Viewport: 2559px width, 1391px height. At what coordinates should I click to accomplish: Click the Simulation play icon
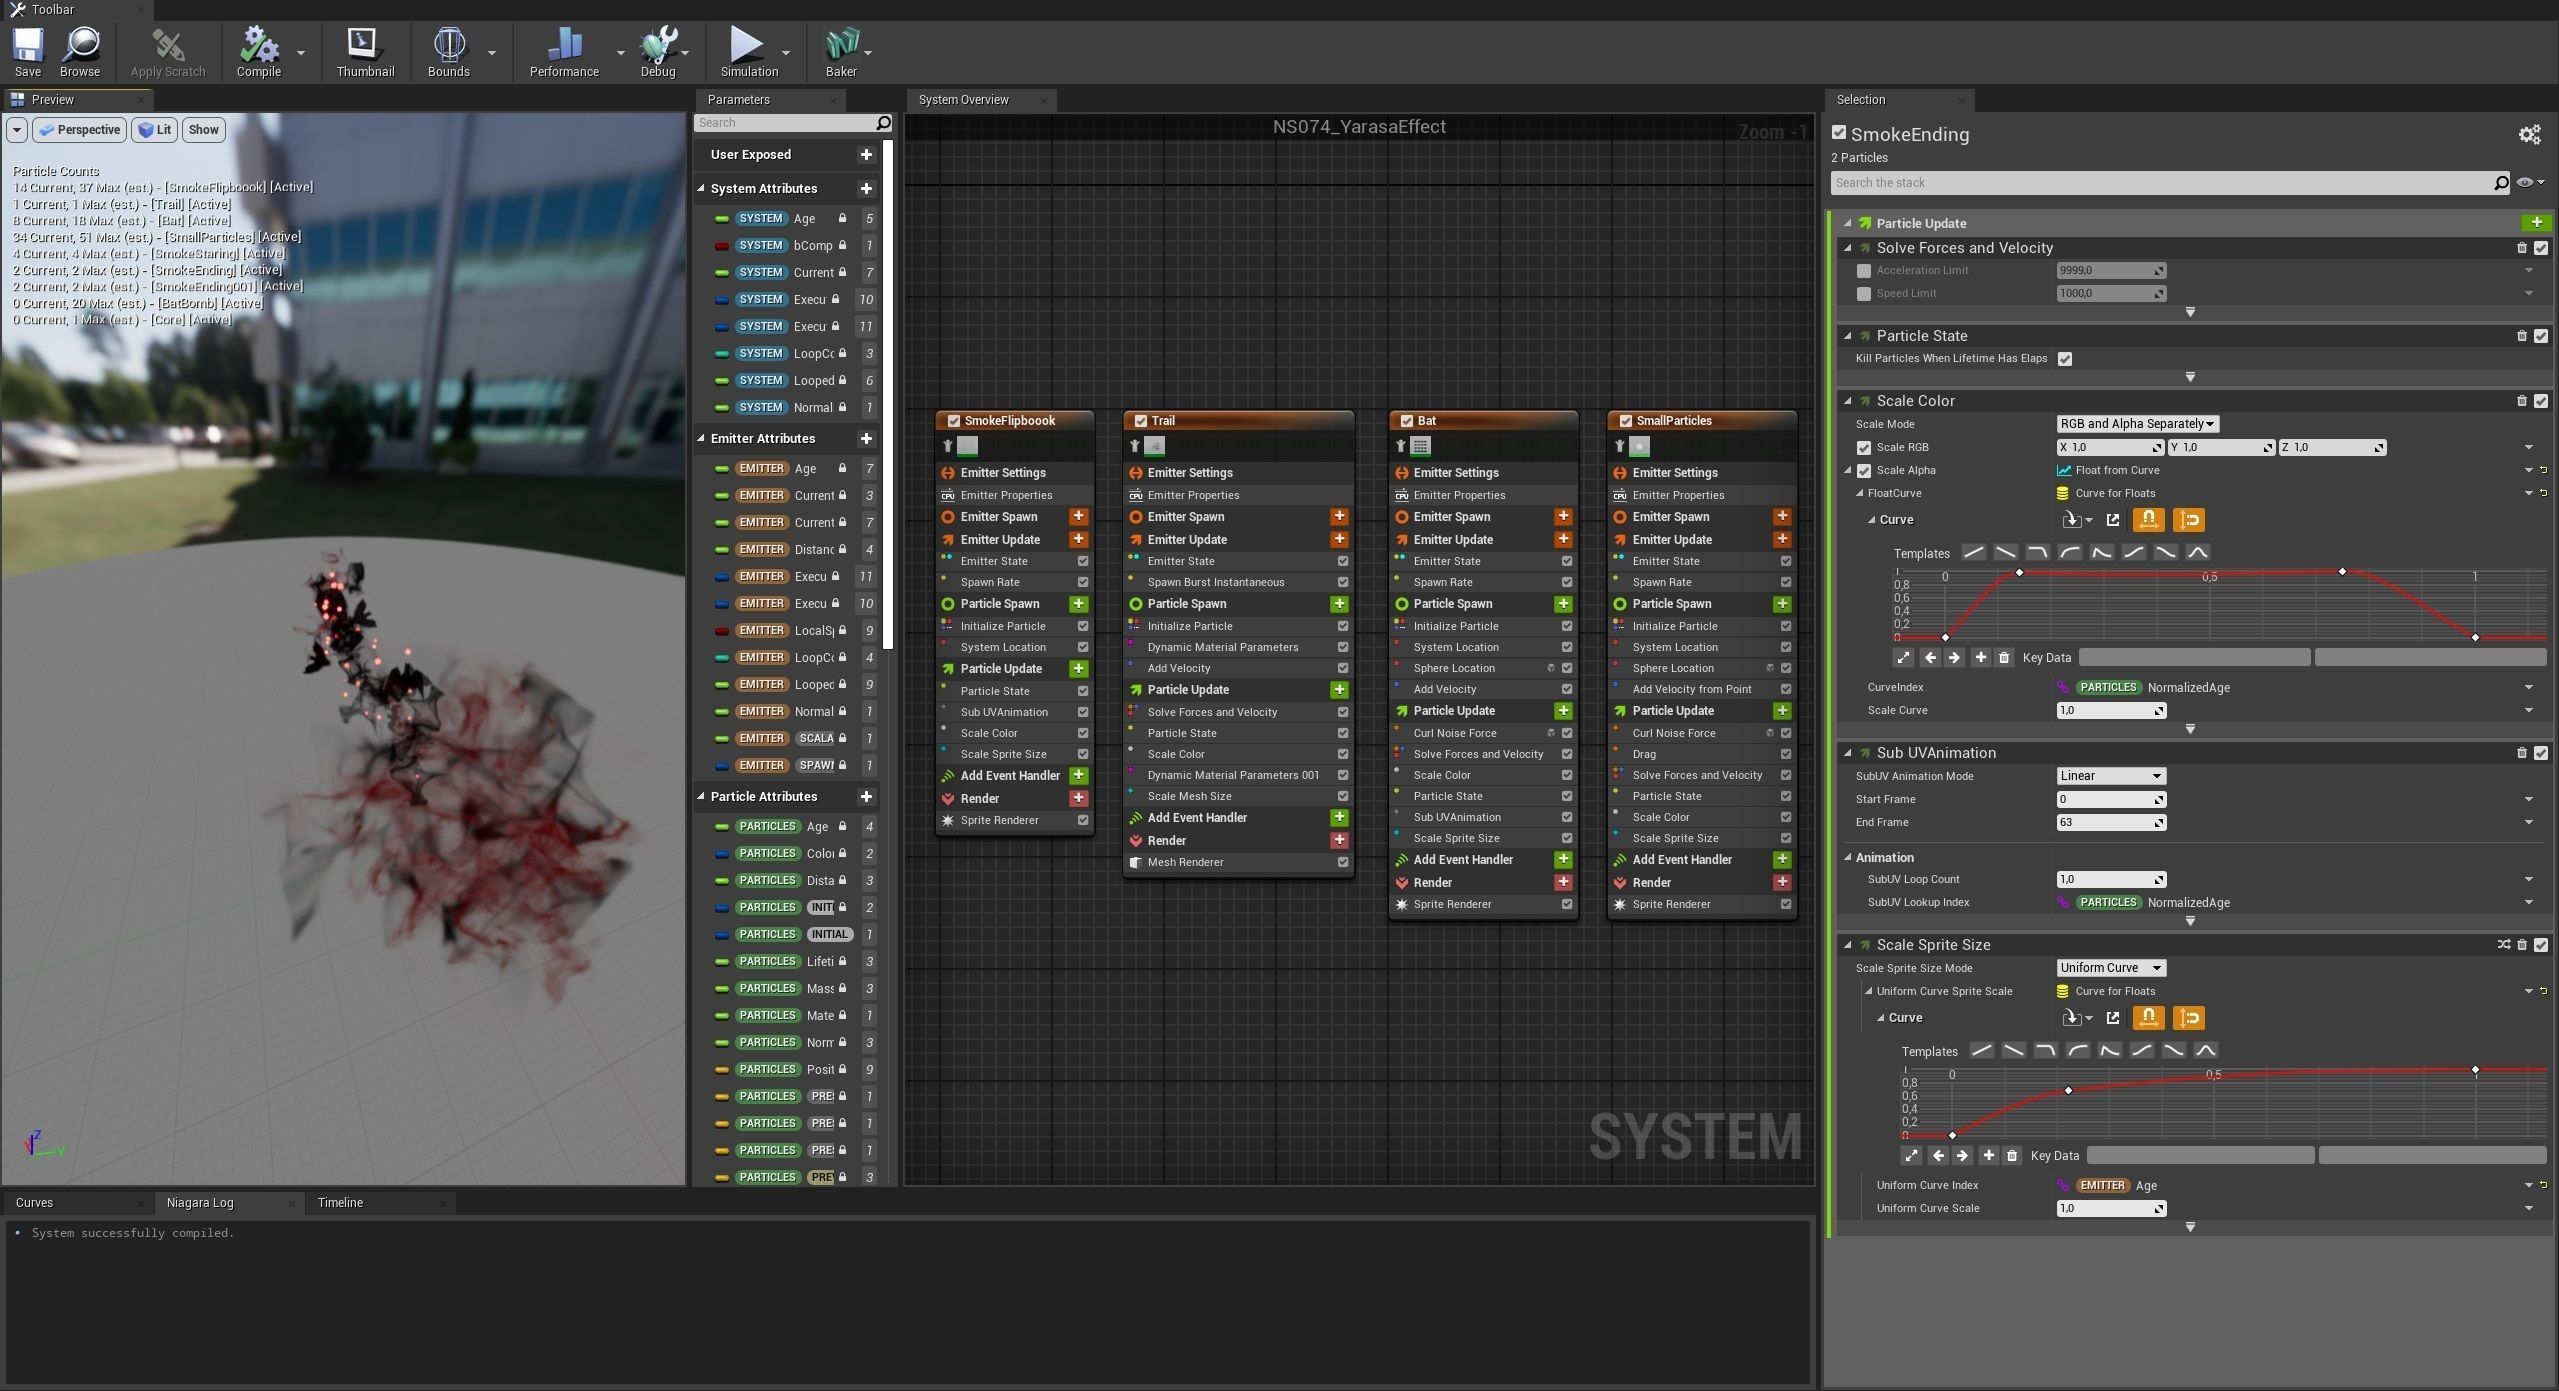(746, 46)
